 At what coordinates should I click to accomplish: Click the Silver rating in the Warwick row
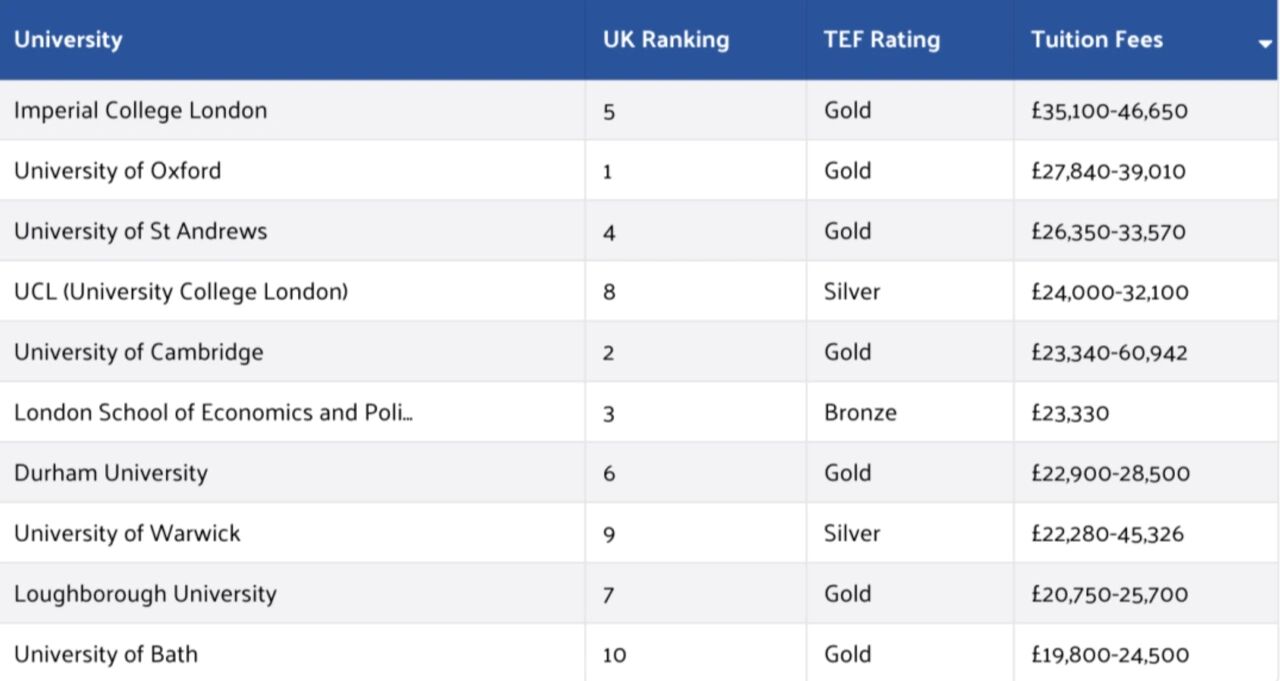pos(852,533)
